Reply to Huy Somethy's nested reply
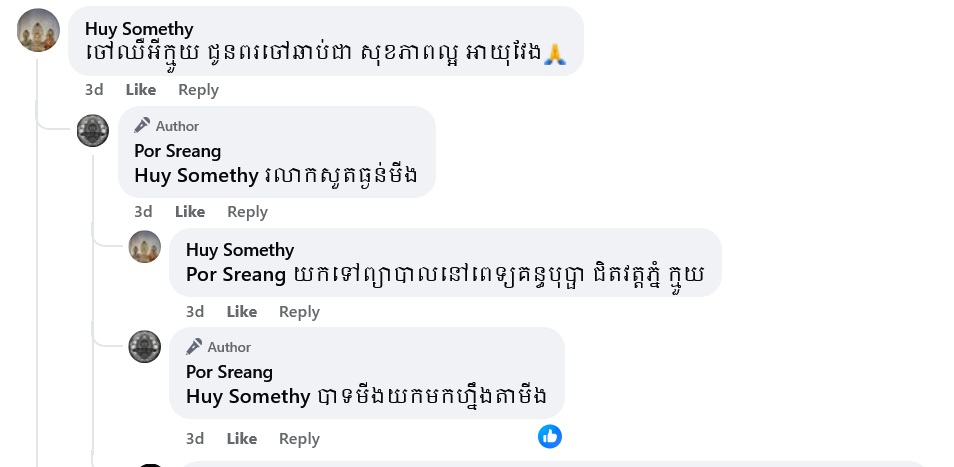The image size is (954, 467). pyautogui.click(x=299, y=312)
